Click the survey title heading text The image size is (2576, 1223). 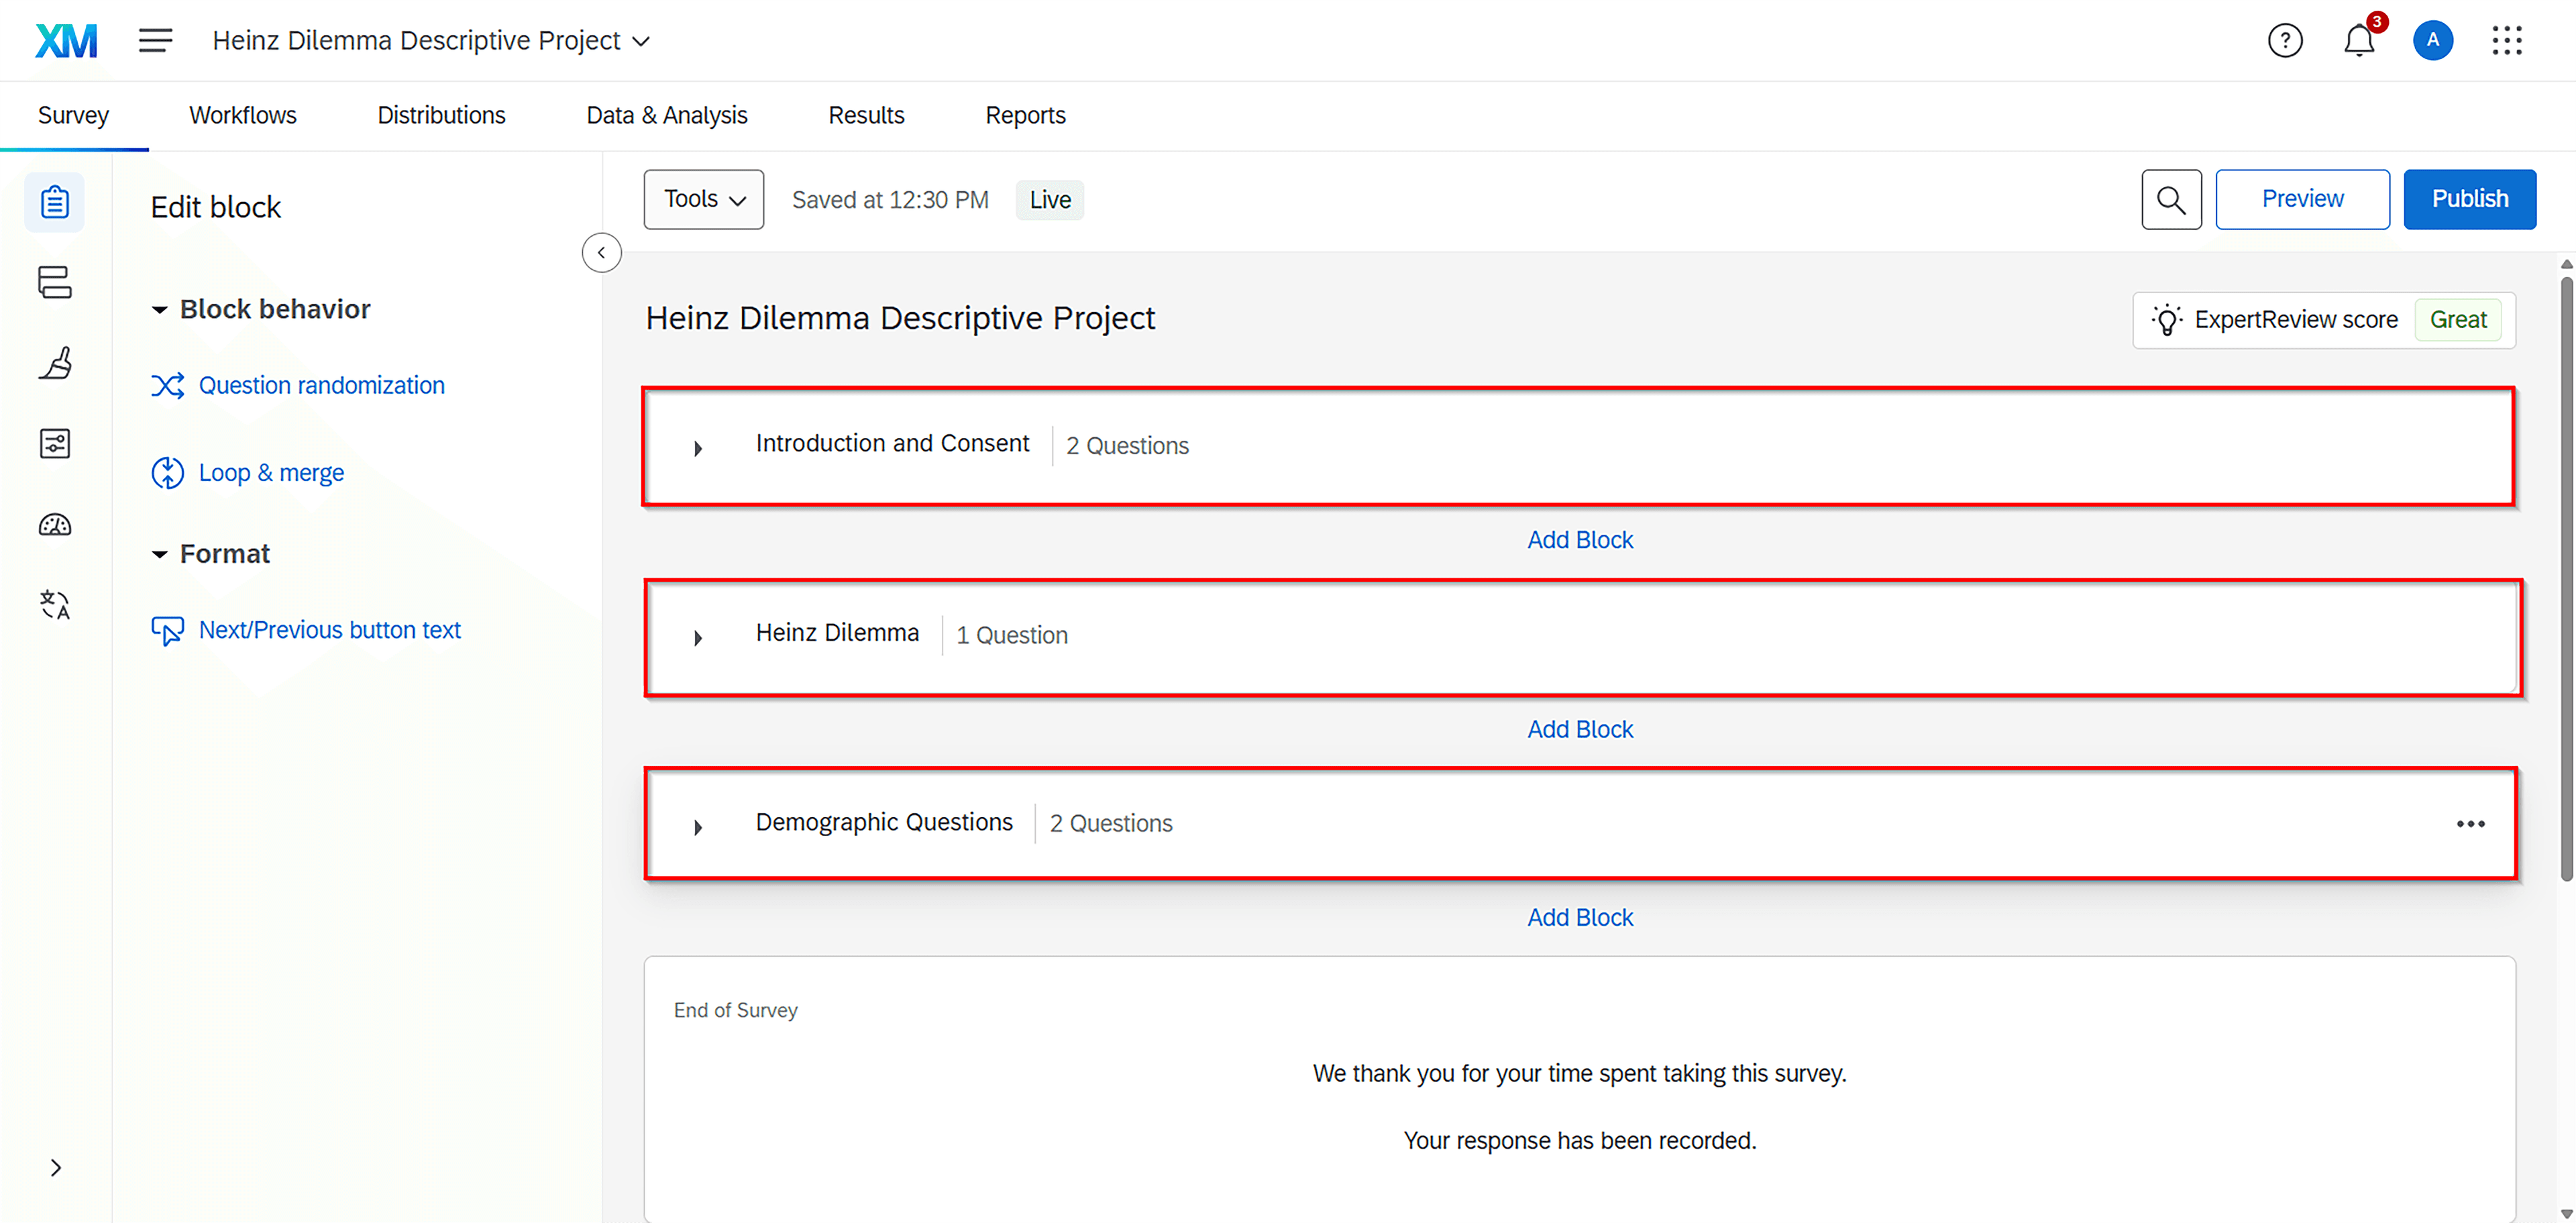pos(900,318)
